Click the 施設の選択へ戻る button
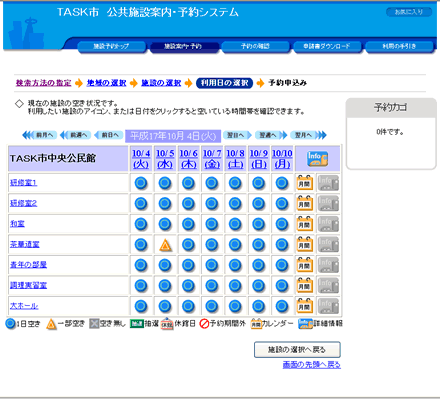Viewport: 440px width, 399px height. click(x=297, y=350)
